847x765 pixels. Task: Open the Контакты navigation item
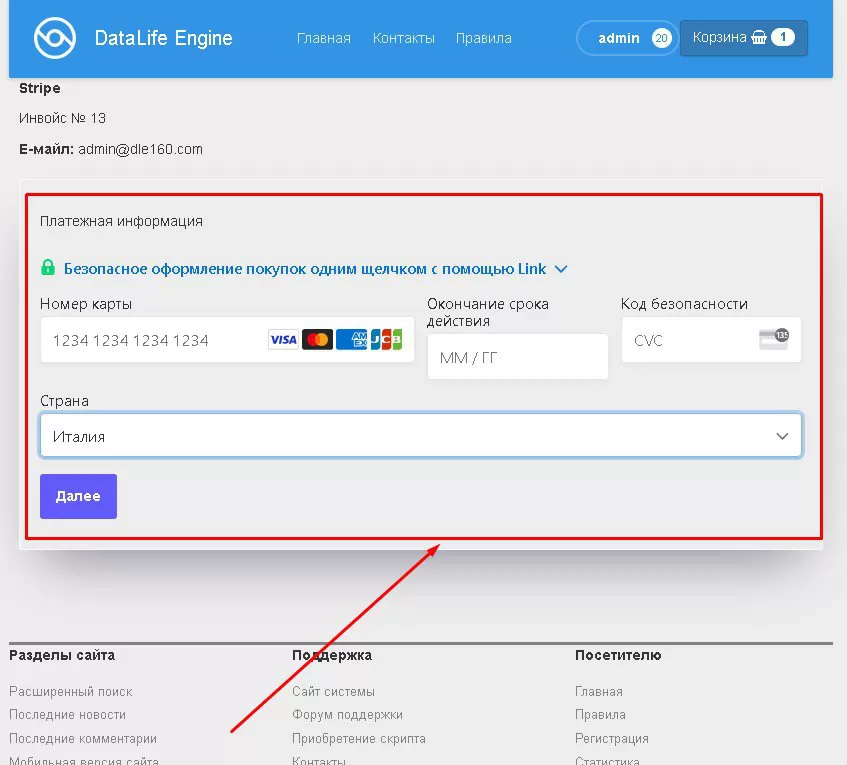click(404, 38)
